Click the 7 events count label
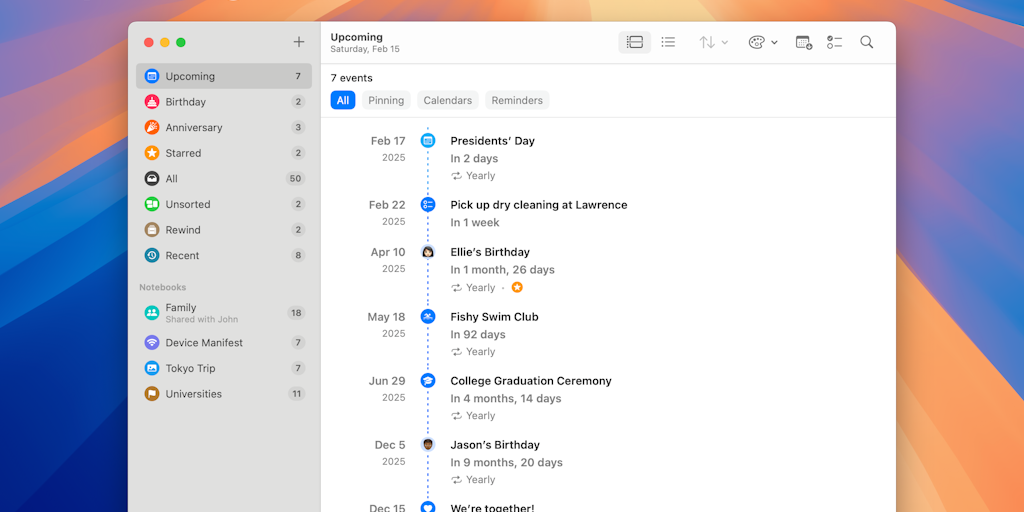This screenshot has width=1024, height=512. pos(351,78)
